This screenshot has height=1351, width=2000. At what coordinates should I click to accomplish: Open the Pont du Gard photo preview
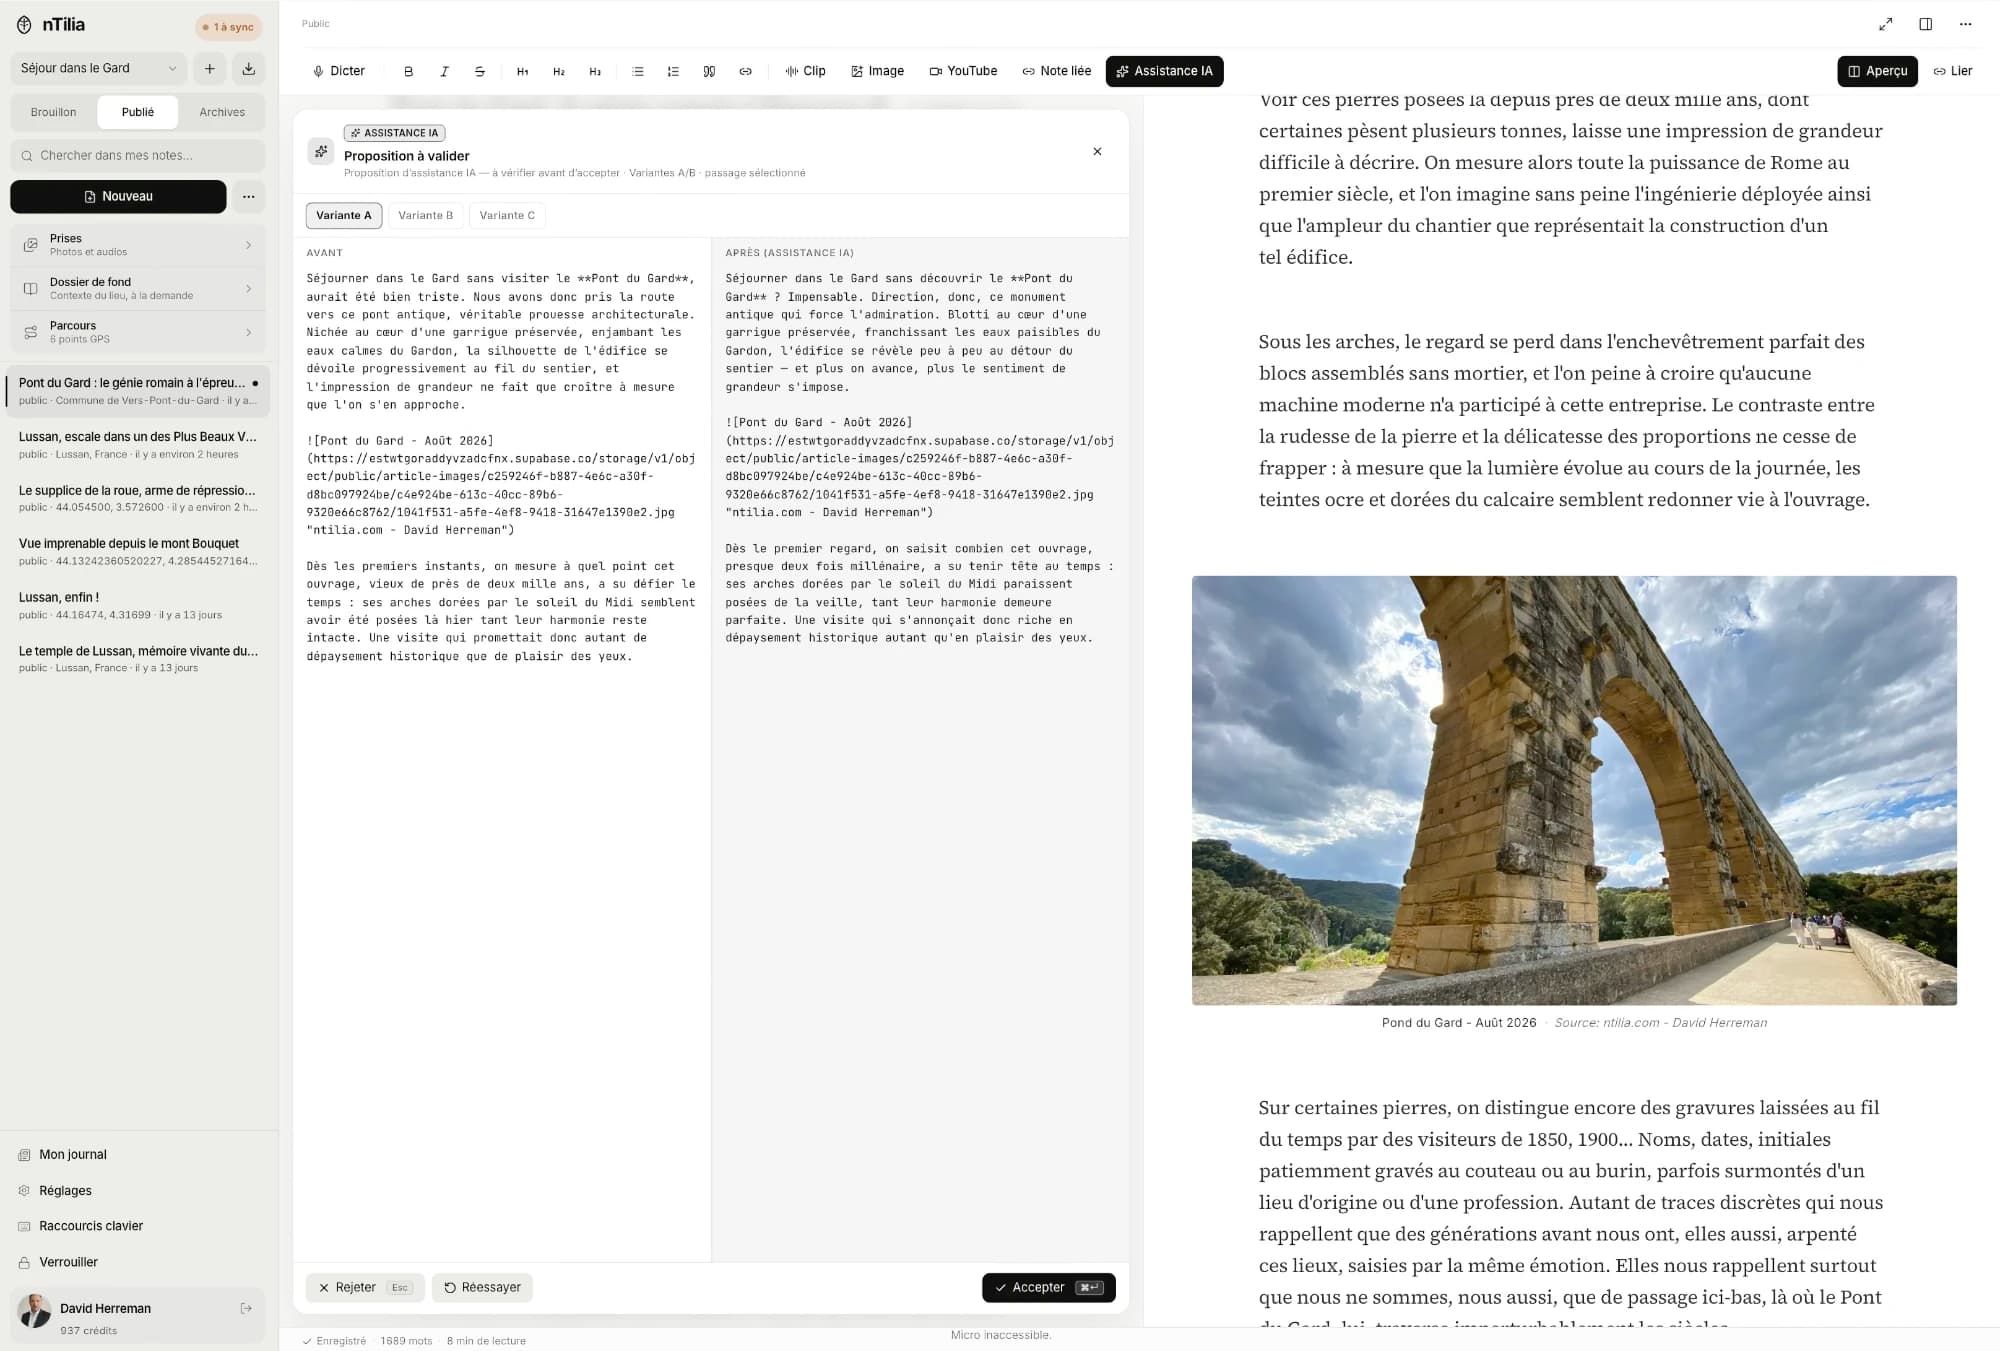[1574, 790]
